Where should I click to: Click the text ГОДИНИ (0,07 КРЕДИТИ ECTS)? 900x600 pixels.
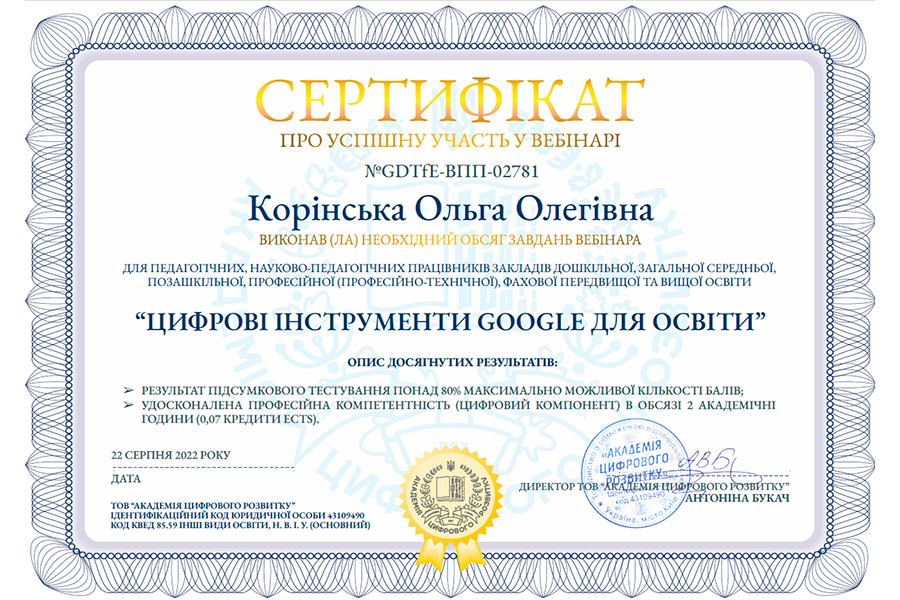[x=230, y=419]
